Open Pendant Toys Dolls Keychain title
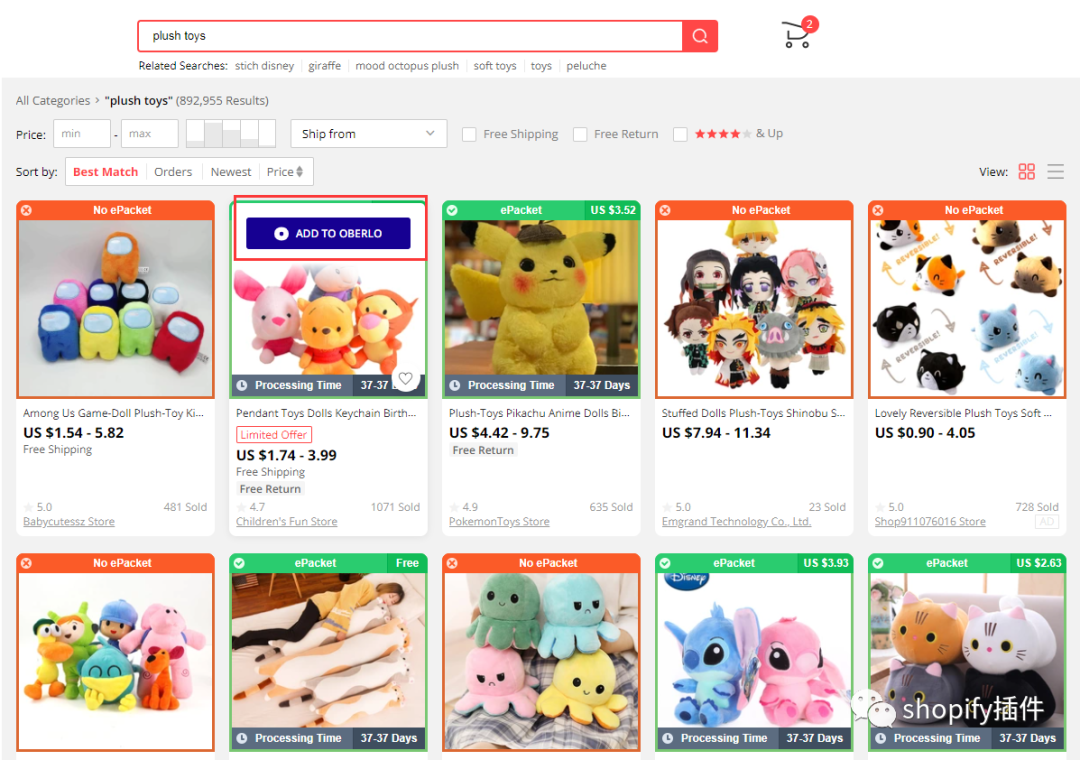The image size is (1080, 760). (x=326, y=413)
